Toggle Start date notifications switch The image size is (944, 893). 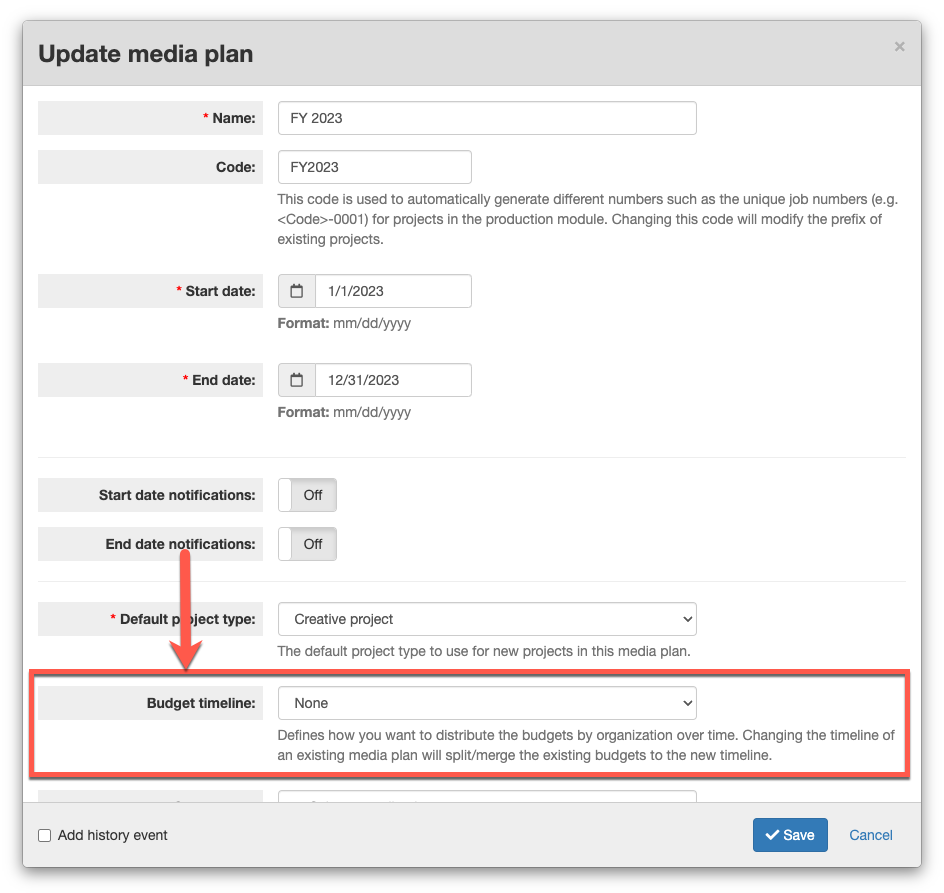tap(307, 495)
